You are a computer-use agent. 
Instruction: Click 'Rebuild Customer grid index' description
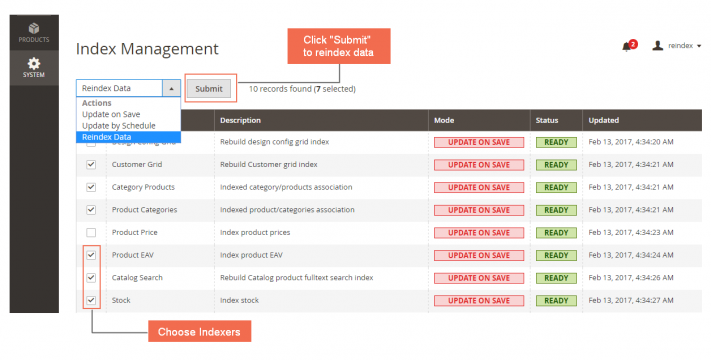(269, 164)
